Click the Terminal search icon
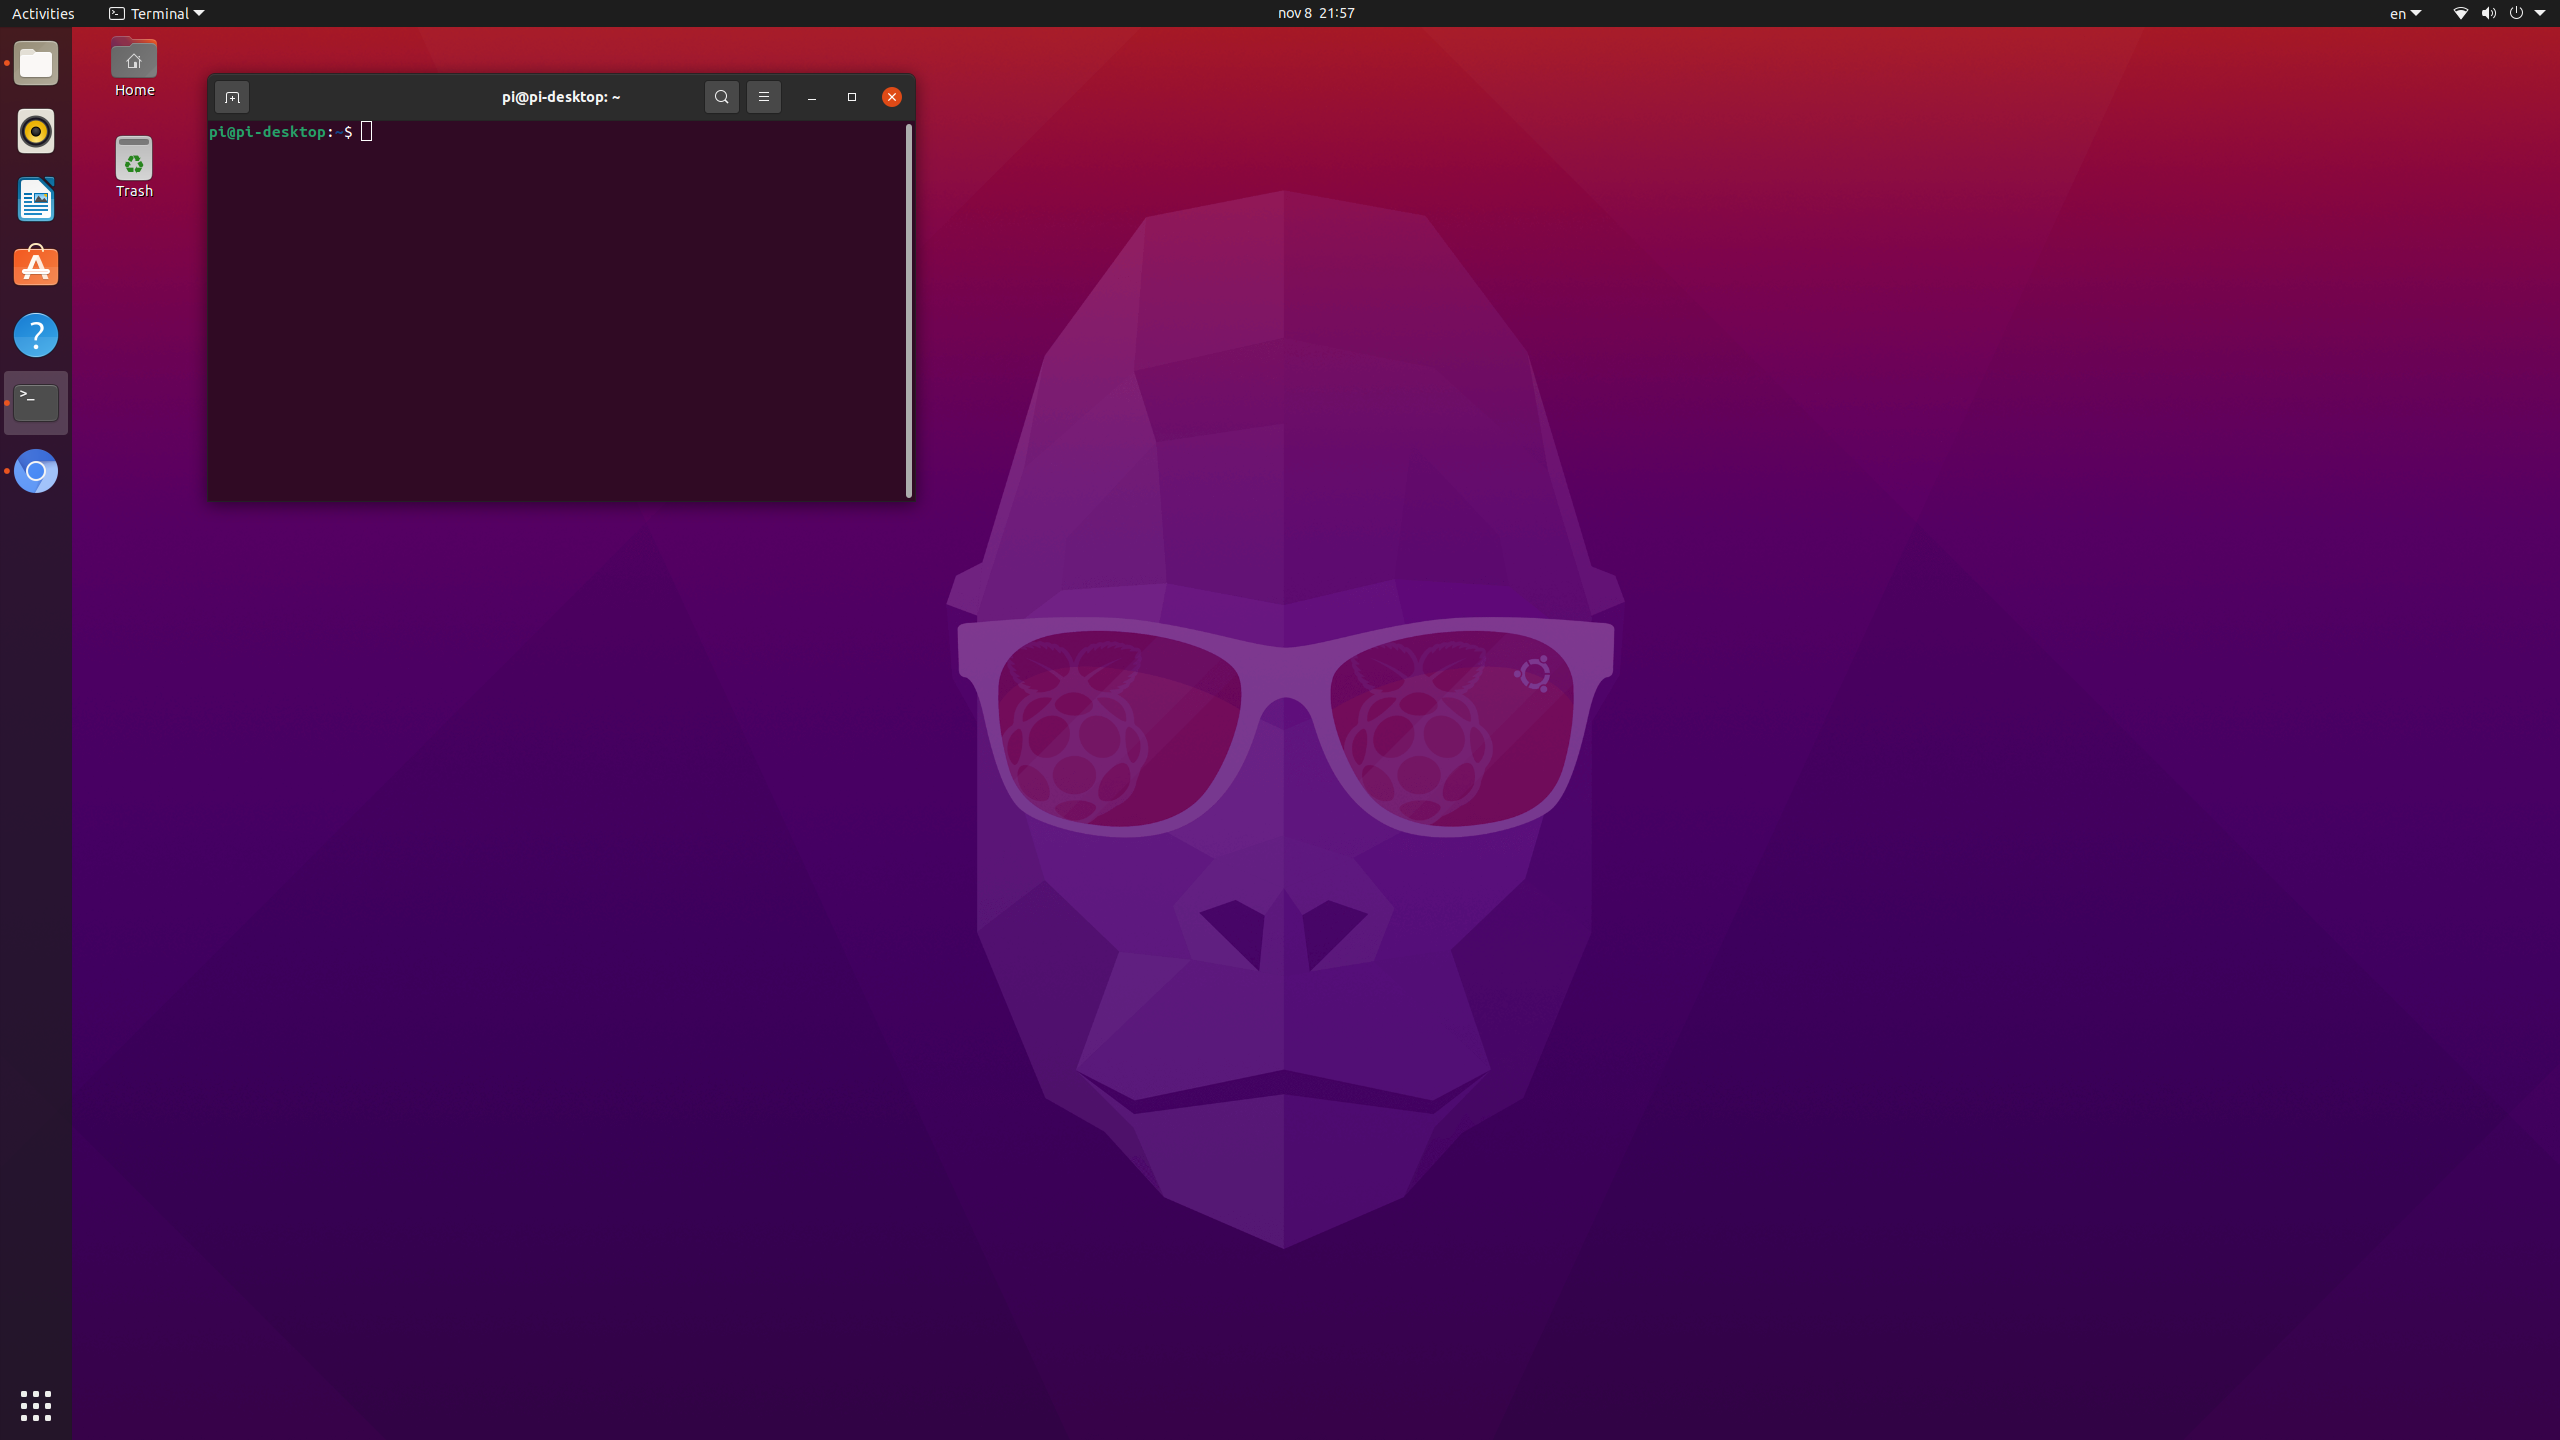 721,97
